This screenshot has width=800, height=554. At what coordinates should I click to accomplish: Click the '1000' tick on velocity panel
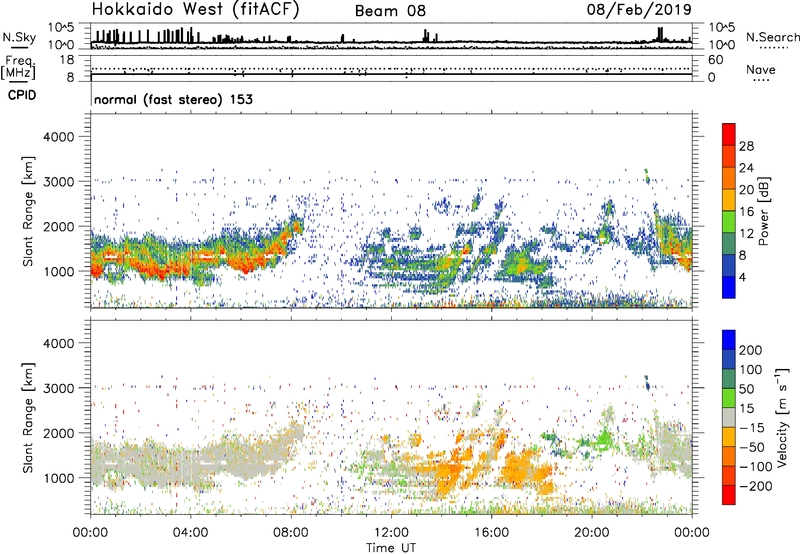pyautogui.click(x=58, y=478)
